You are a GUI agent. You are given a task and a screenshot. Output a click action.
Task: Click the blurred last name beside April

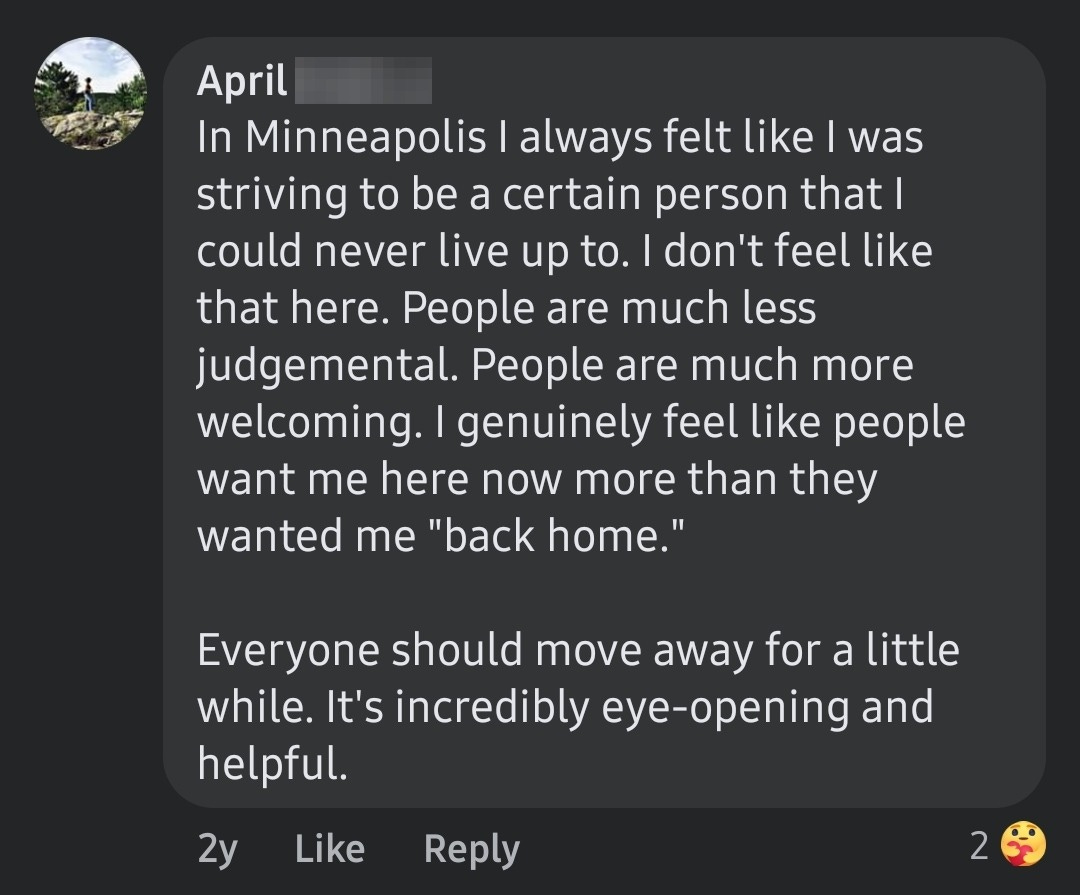363,81
